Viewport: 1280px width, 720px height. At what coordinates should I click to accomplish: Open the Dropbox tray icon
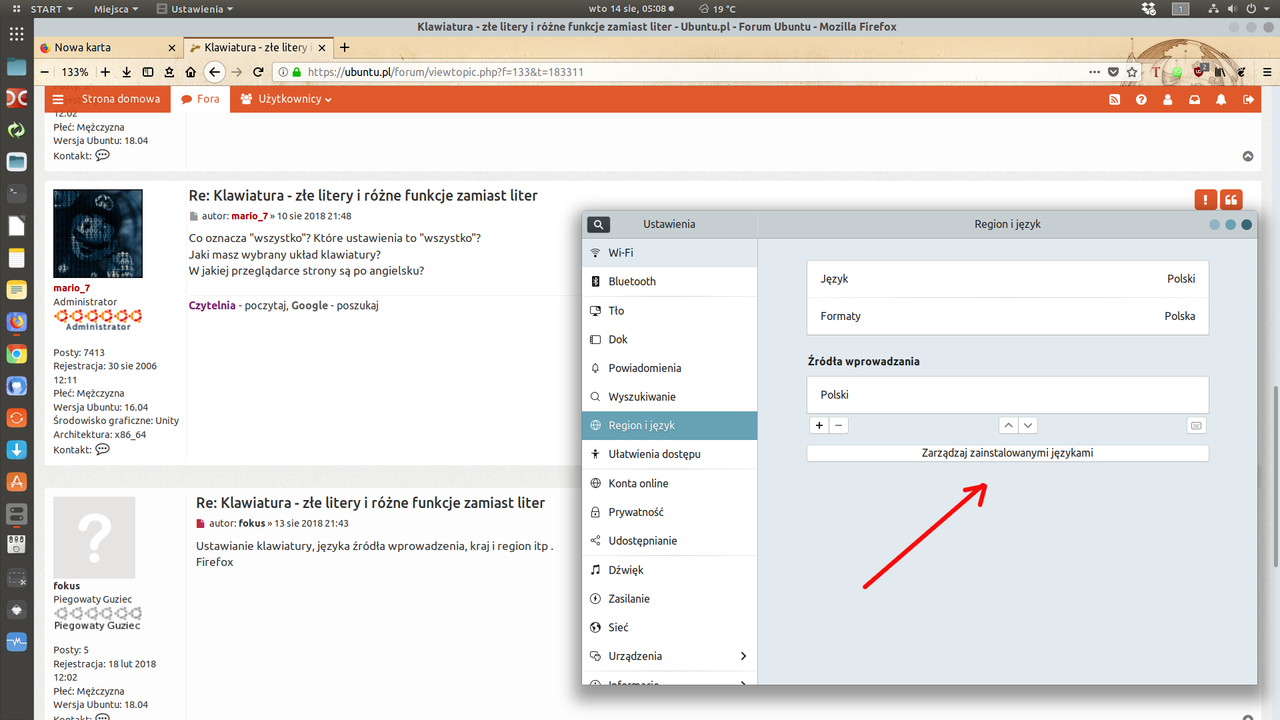click(x=1149, y=9)
